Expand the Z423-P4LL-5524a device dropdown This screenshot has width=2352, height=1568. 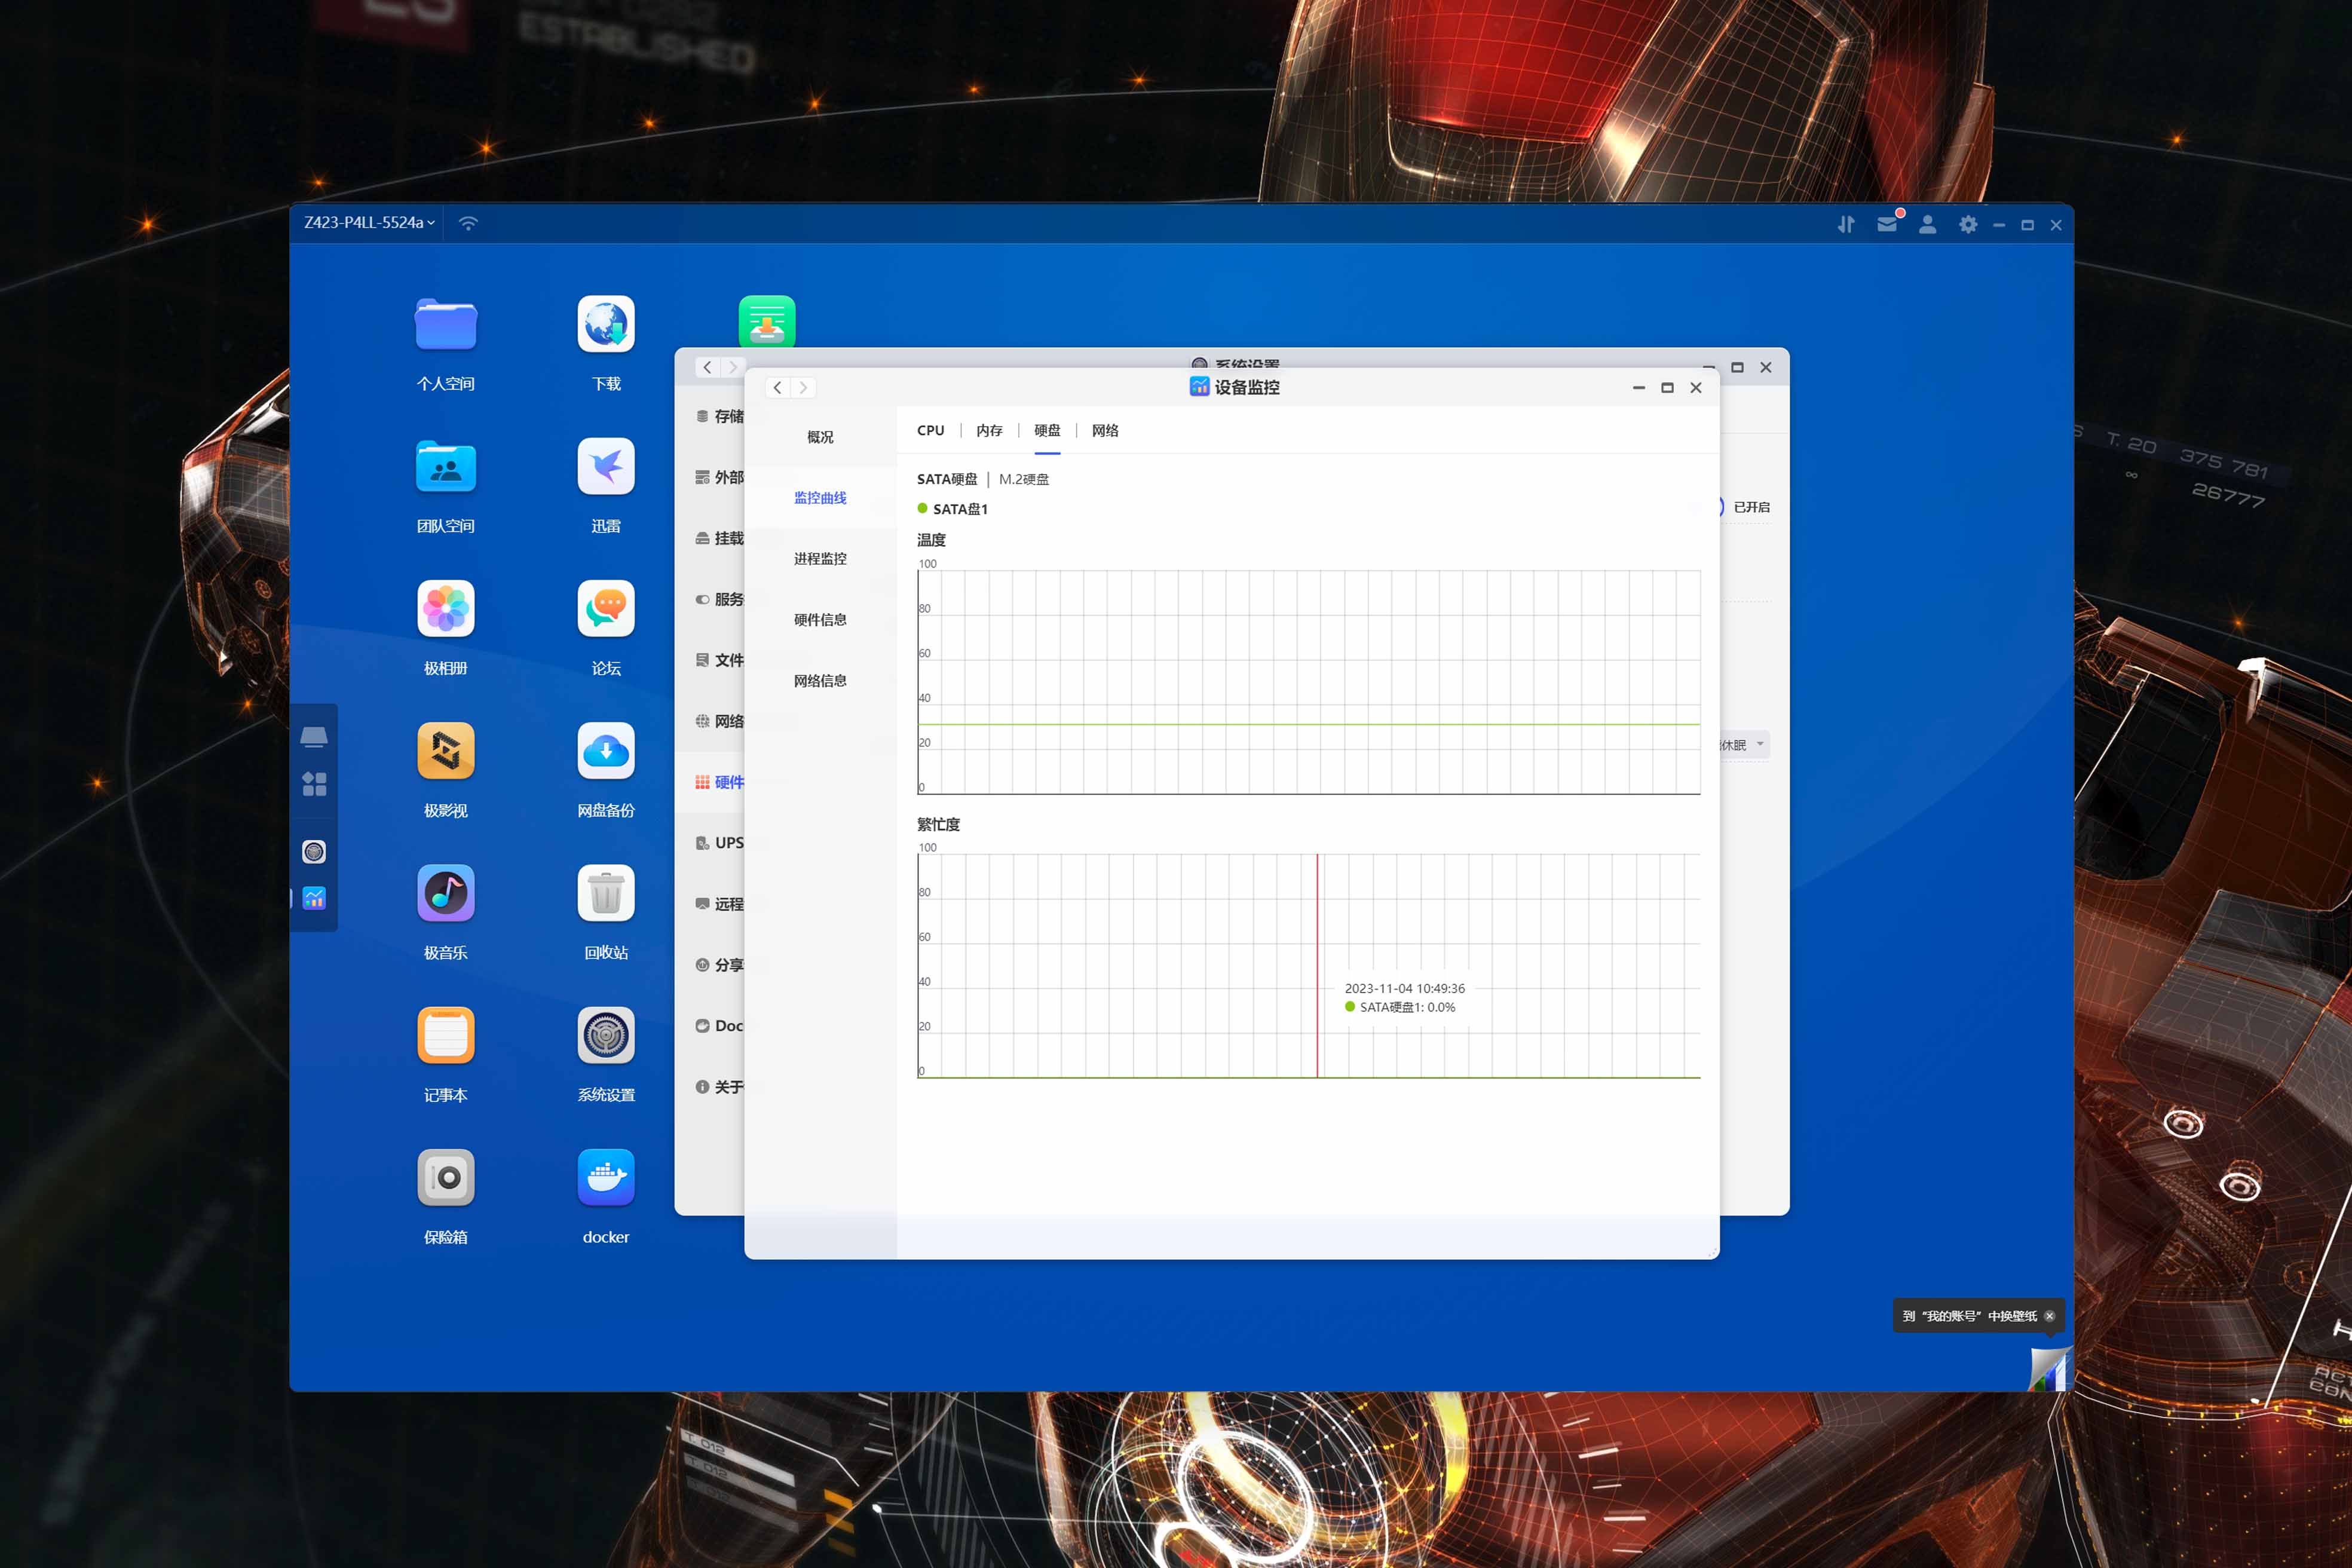coord(369,222)
